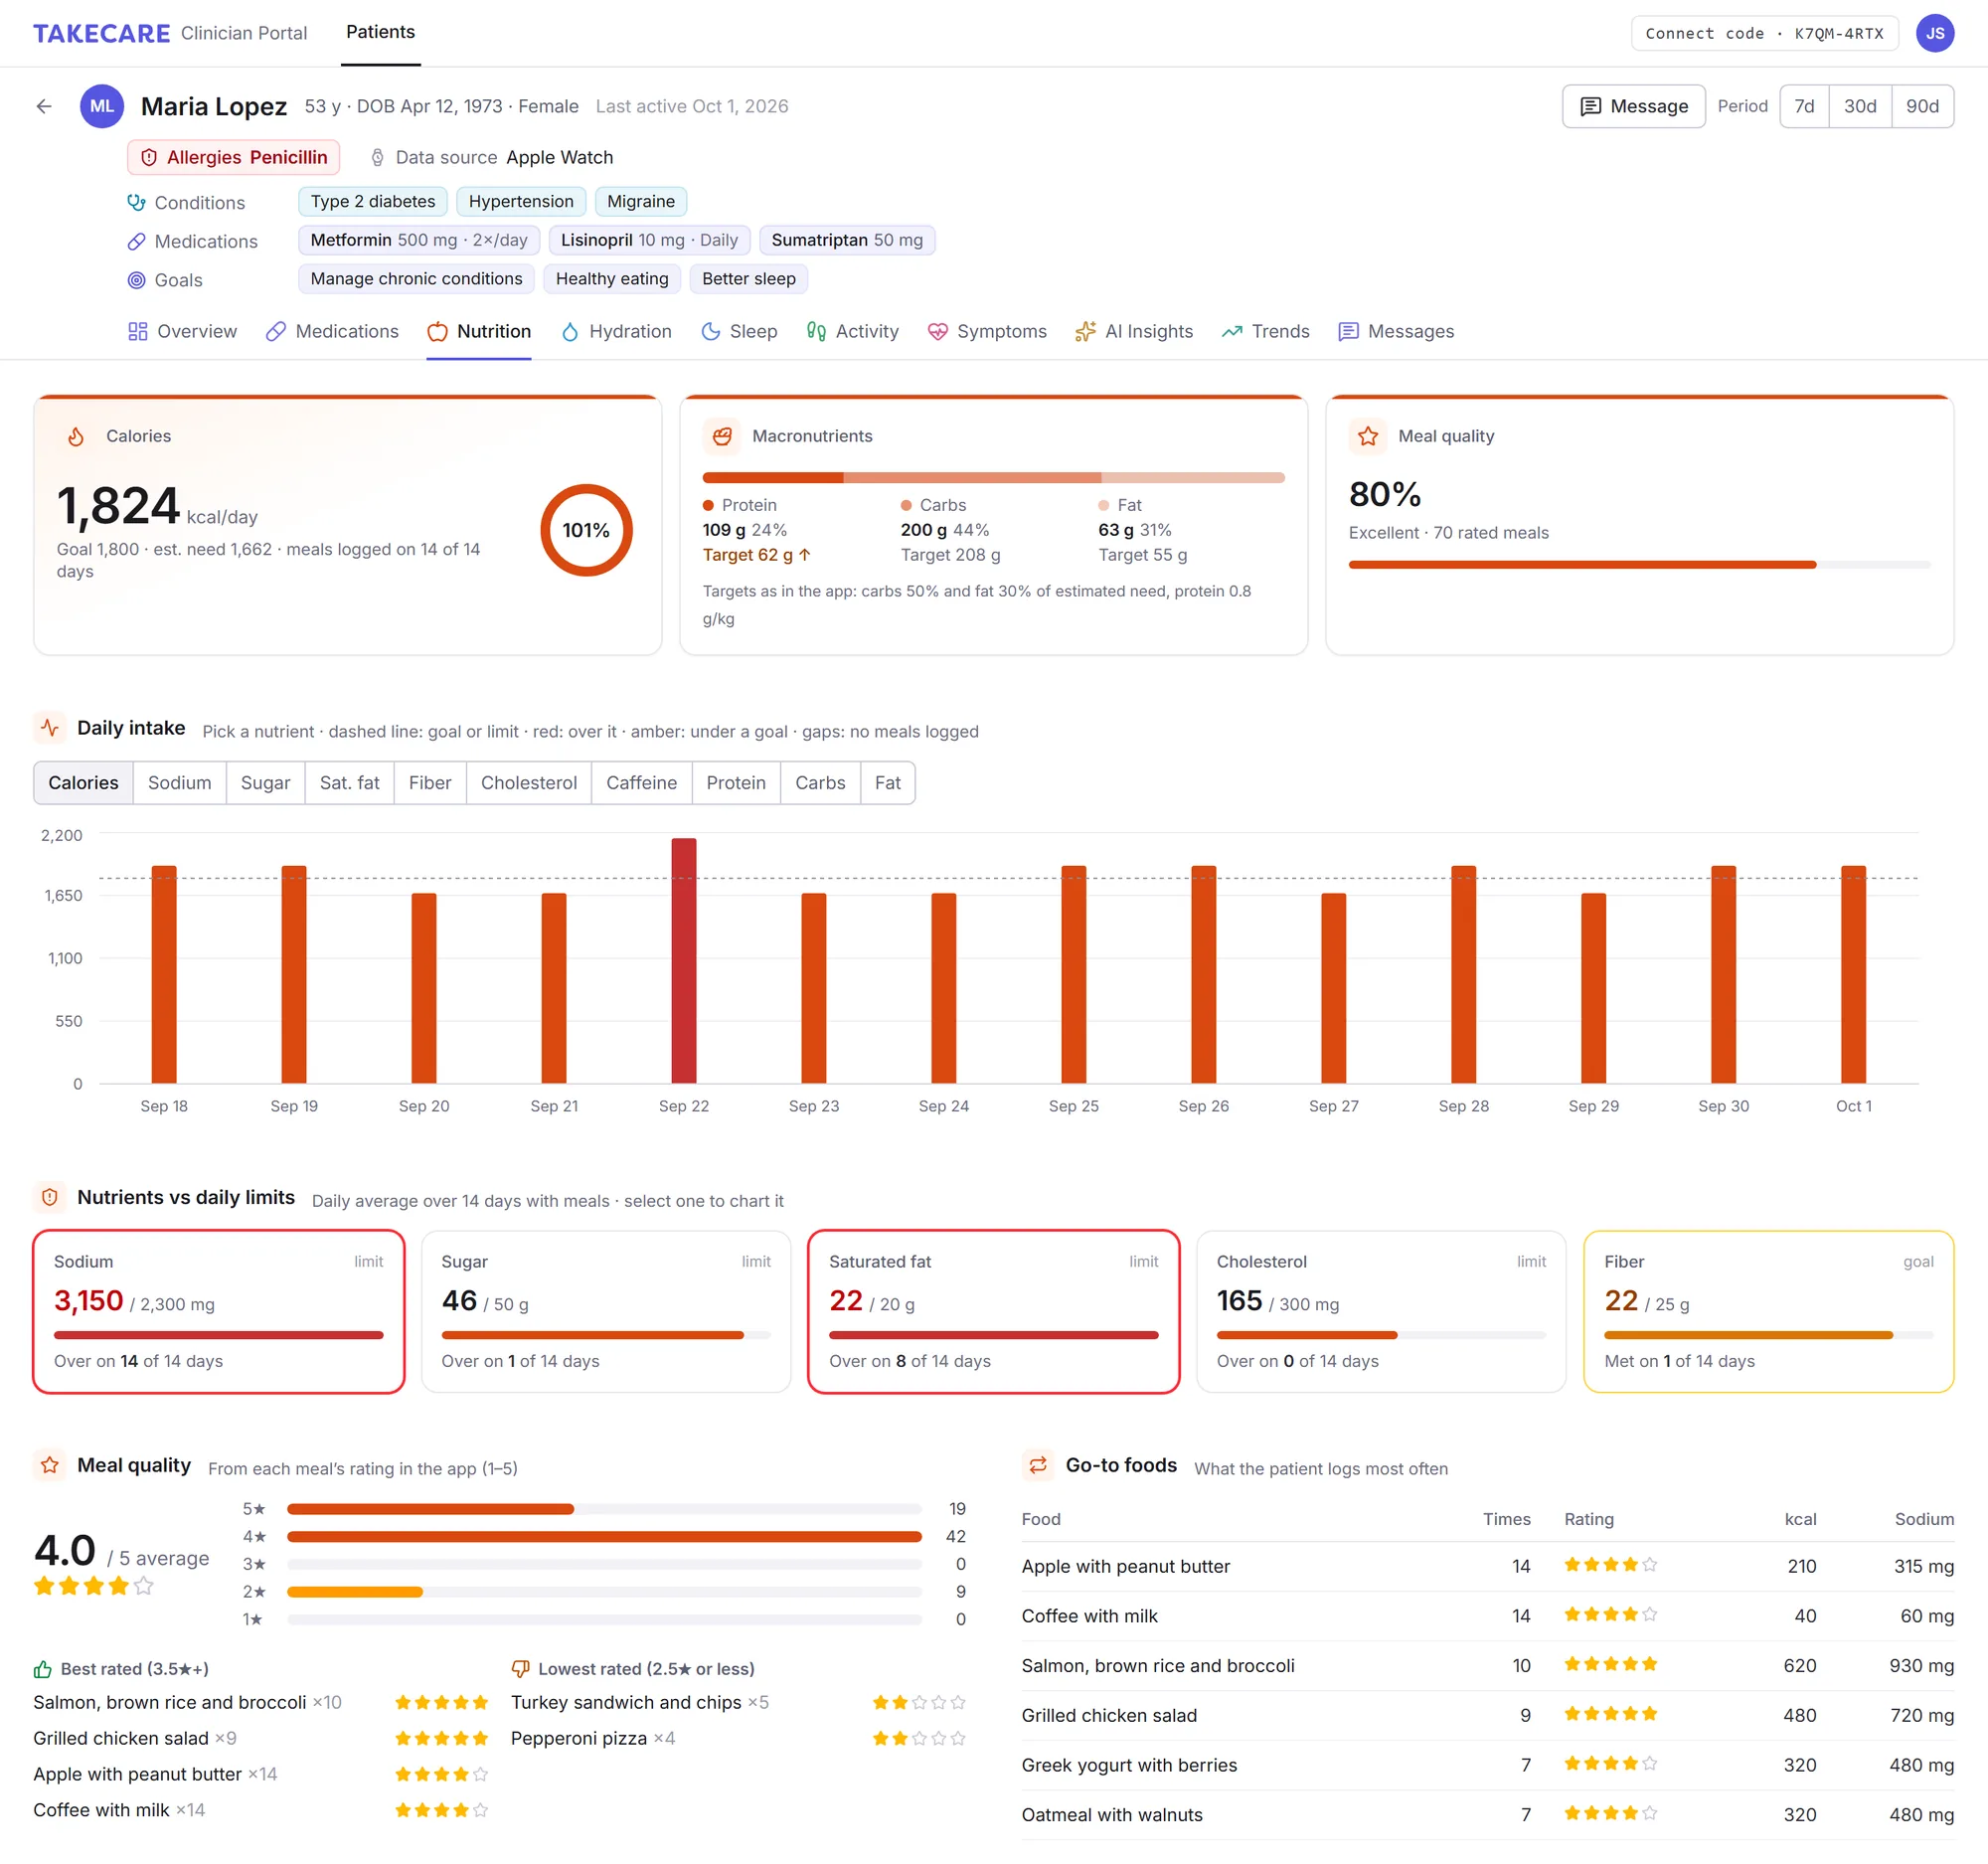
Task: Select the Sodium nutrient chart option
Action: 180,783
